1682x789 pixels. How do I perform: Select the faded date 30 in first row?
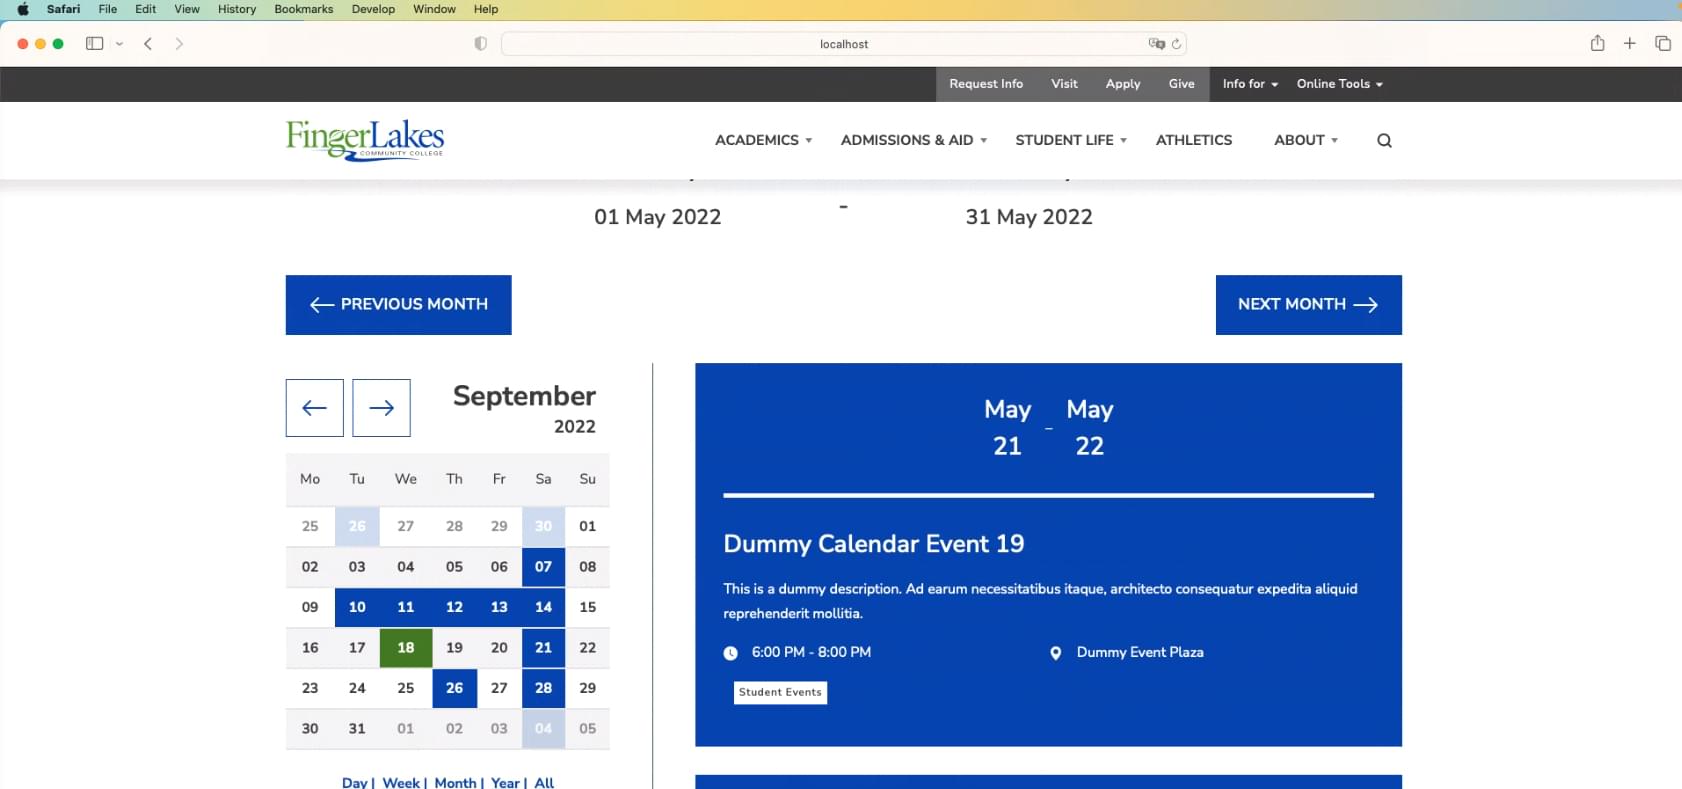(x=543, y=526)
